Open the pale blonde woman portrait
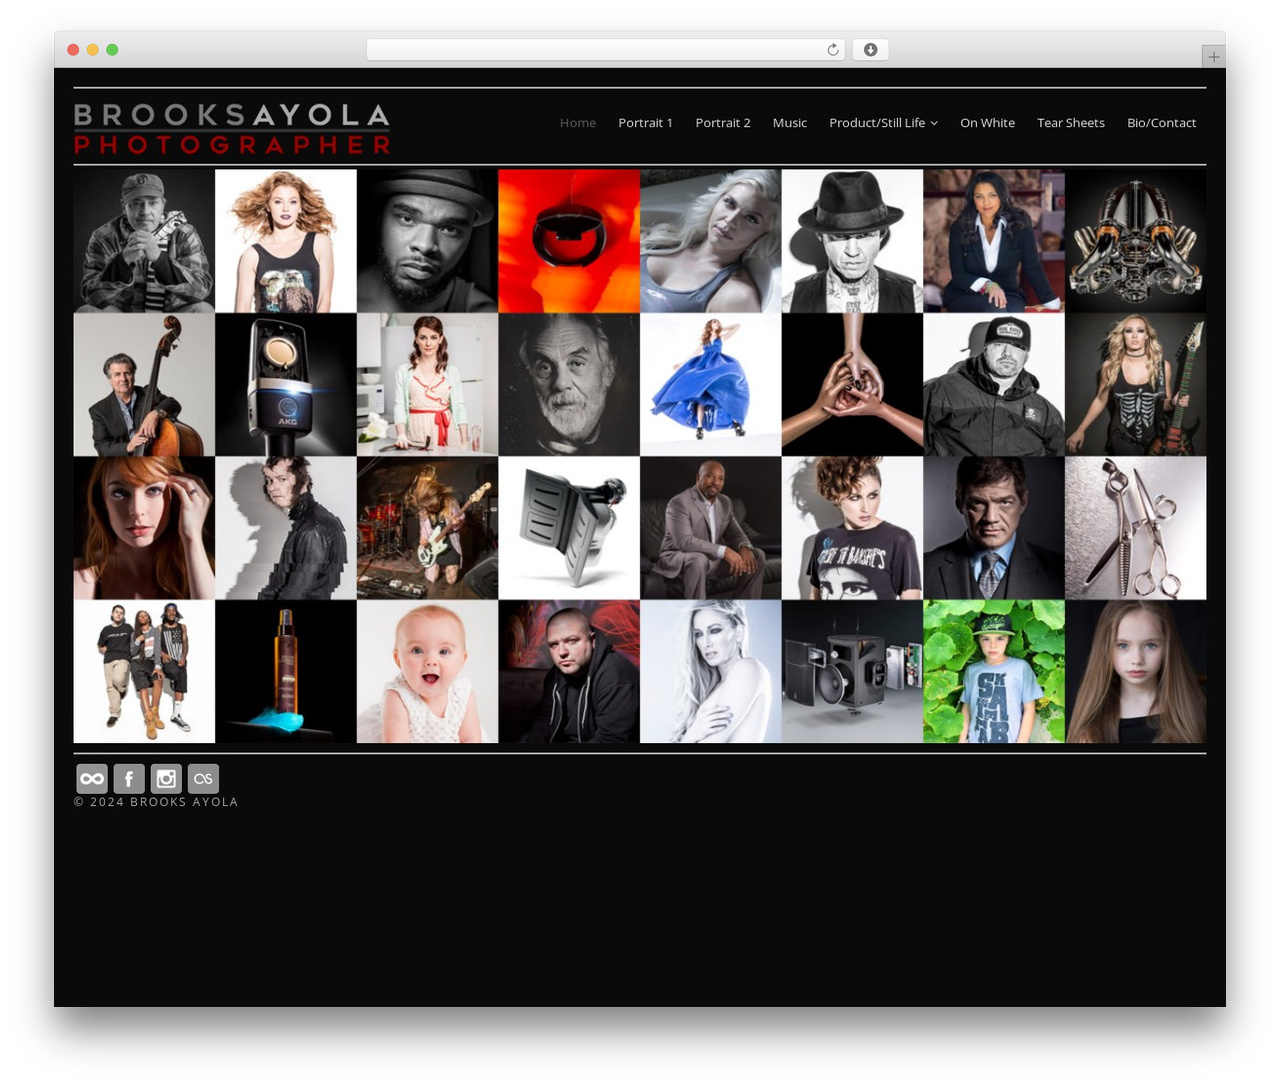 point(711,672)
